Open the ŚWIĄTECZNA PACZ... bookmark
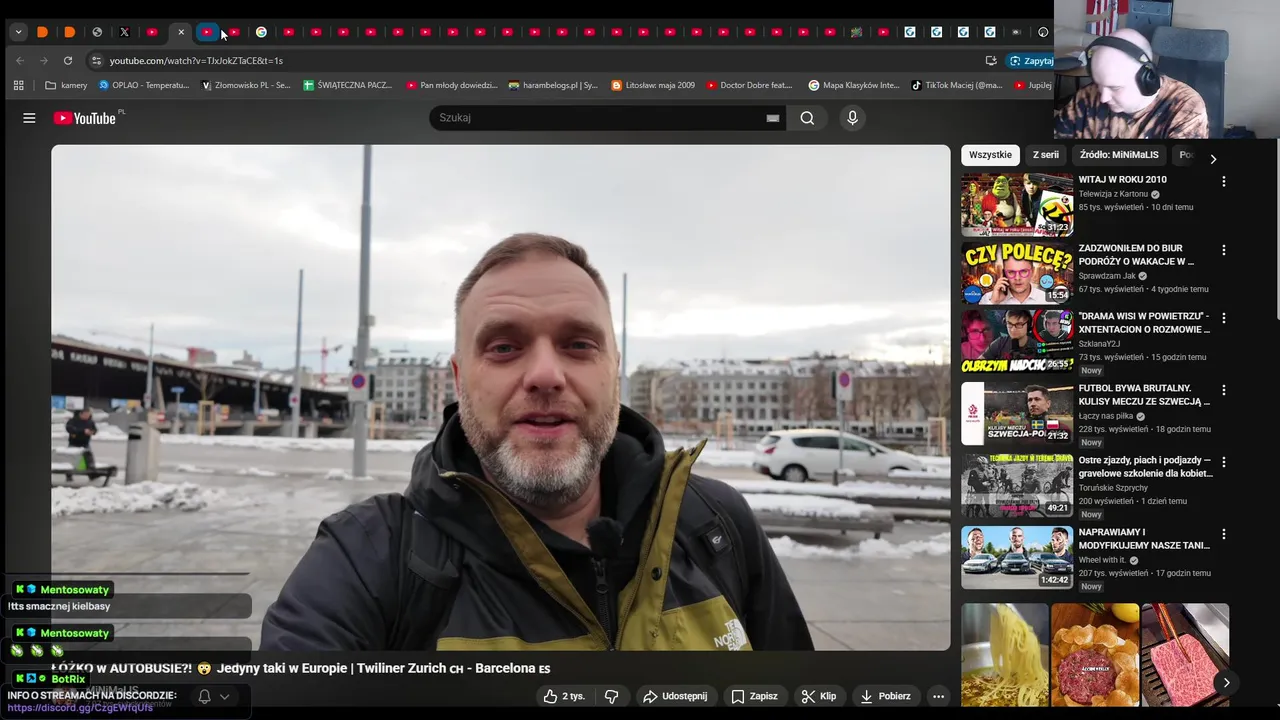Screen dimensions: 1280x720 tap(348, 85)
